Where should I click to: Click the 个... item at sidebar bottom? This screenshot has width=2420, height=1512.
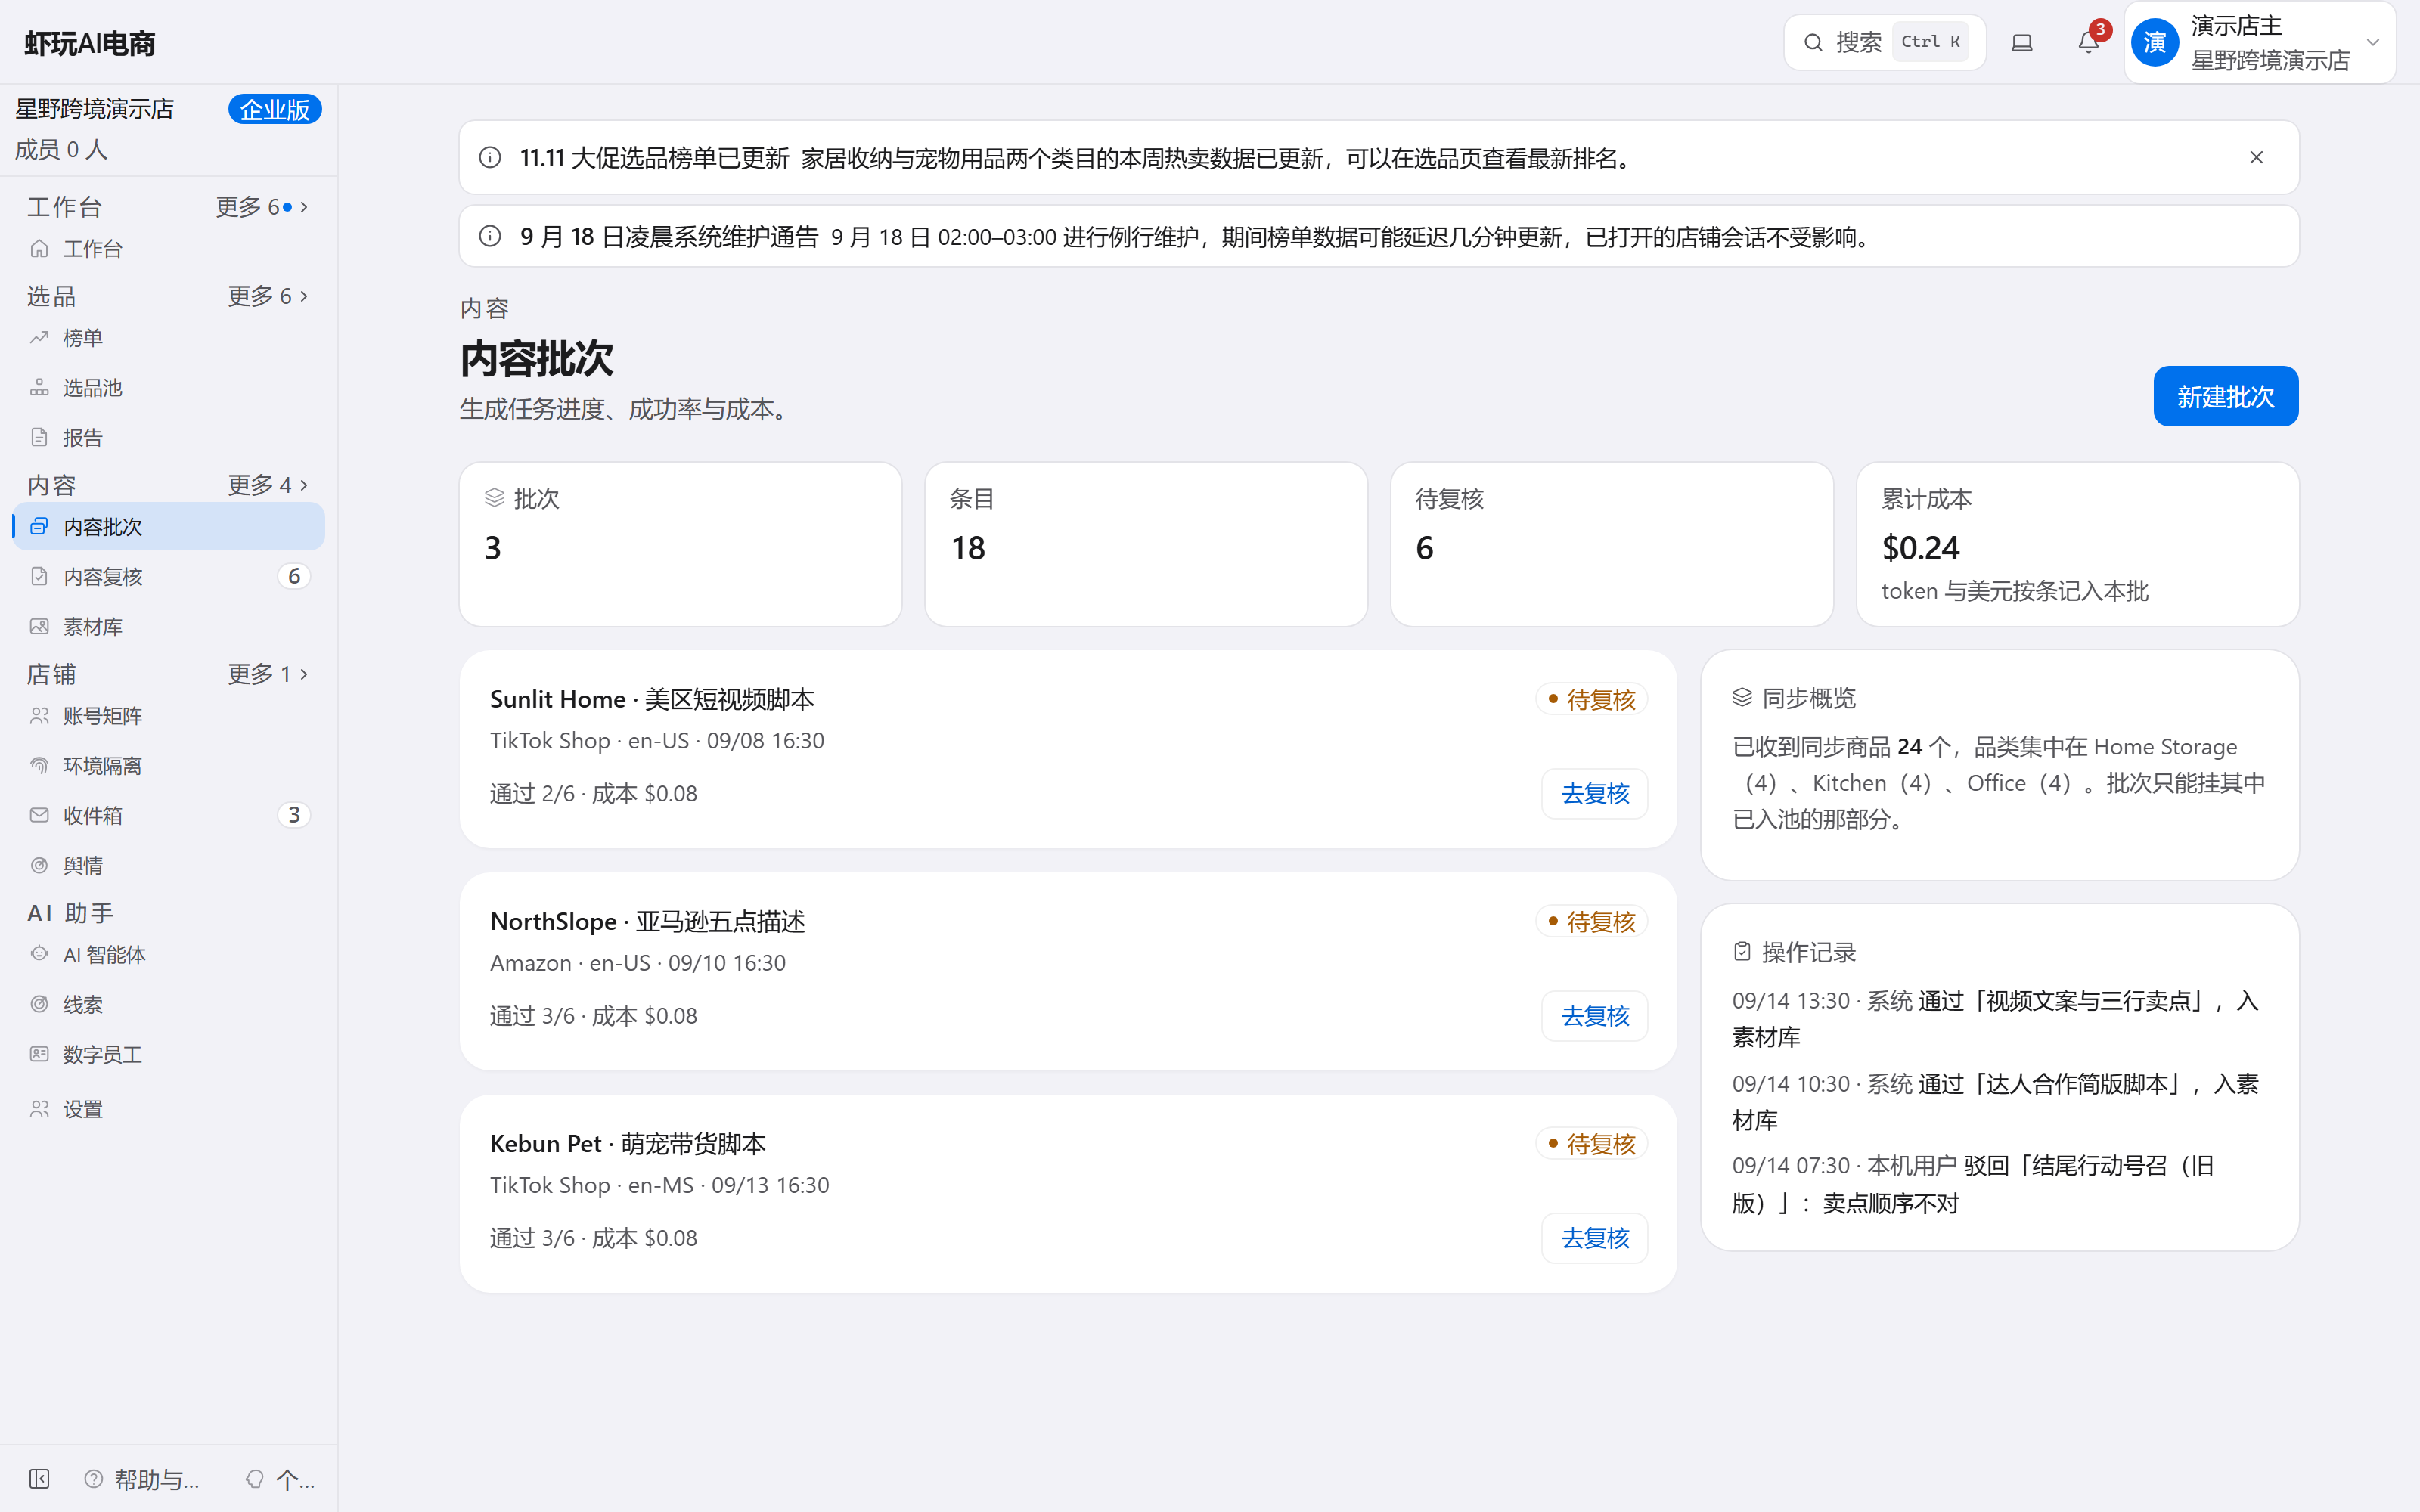point(281,1479)
